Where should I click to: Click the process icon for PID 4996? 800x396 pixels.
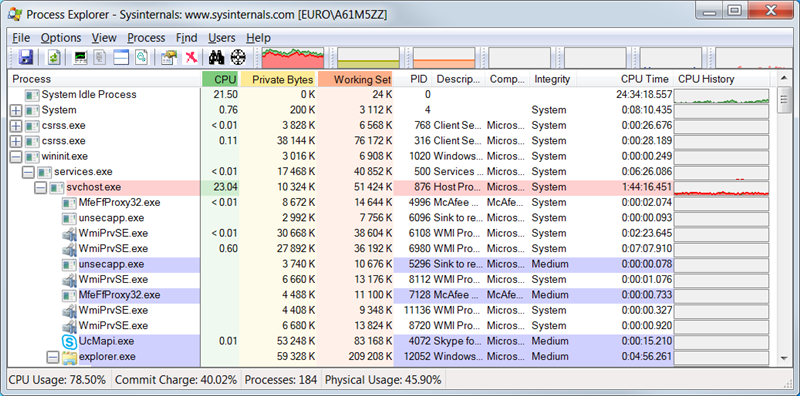coord(69,203)
